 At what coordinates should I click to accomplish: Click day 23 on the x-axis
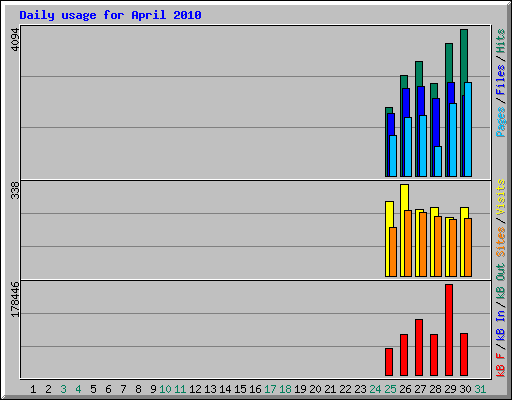click(x=360, y=389)
